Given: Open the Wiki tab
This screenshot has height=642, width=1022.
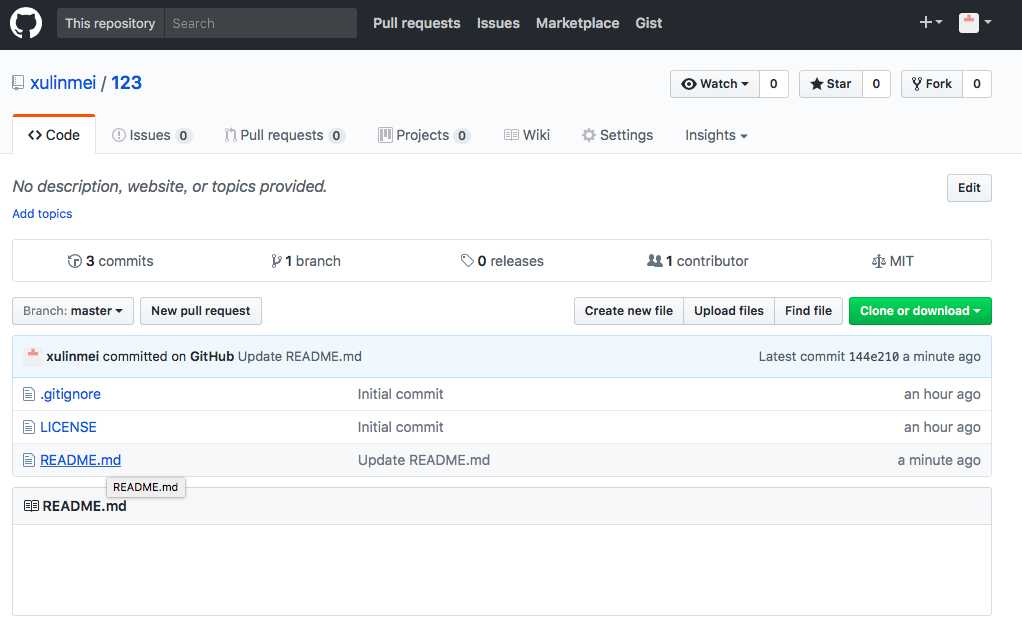Looking at the screenshot, I should click(x=527, y=135).
